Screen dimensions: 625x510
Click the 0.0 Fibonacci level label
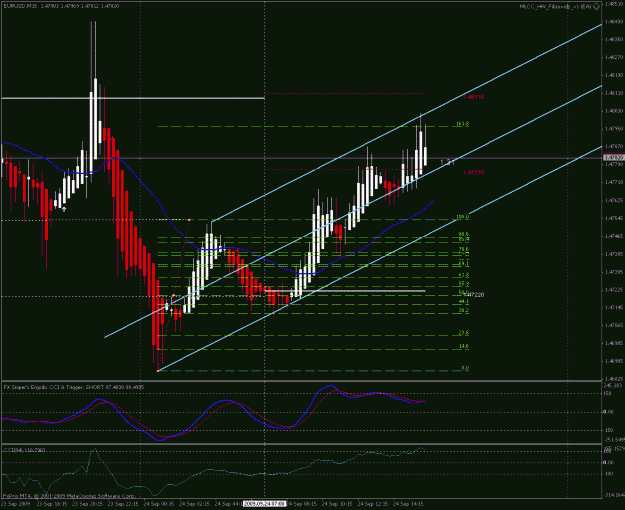click(x=465, y=368)
